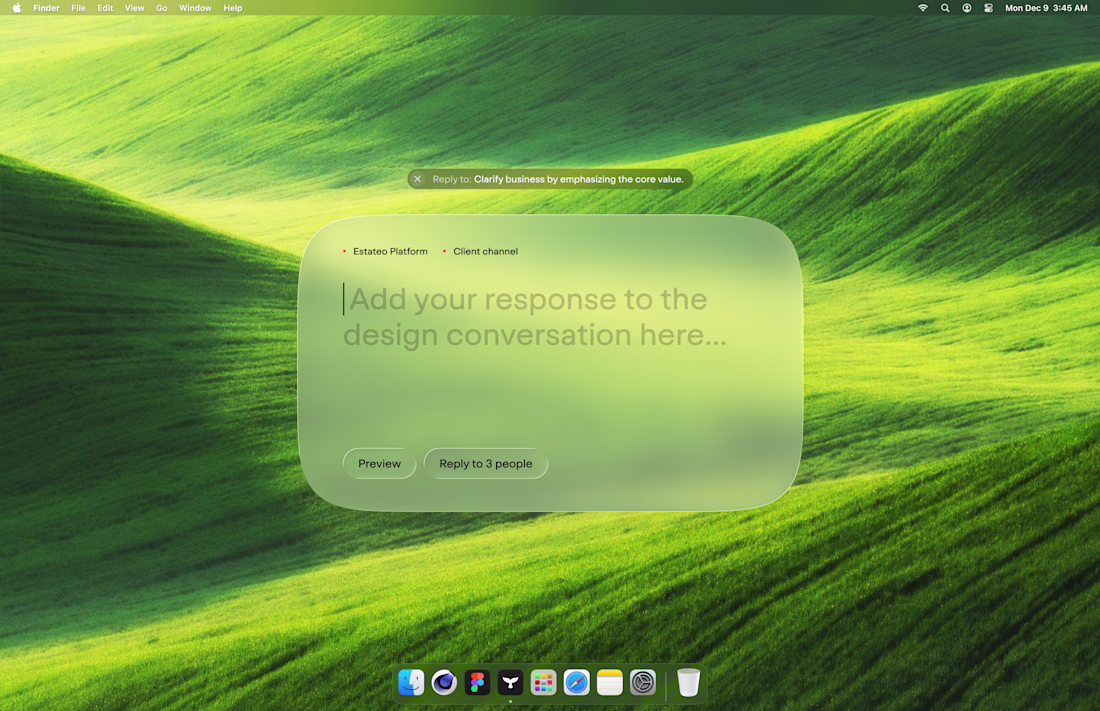The height and width of the screenshot is (711, 1100).
Task: Select the Estateo Platform tag
Action: click(x=385, y=251)
